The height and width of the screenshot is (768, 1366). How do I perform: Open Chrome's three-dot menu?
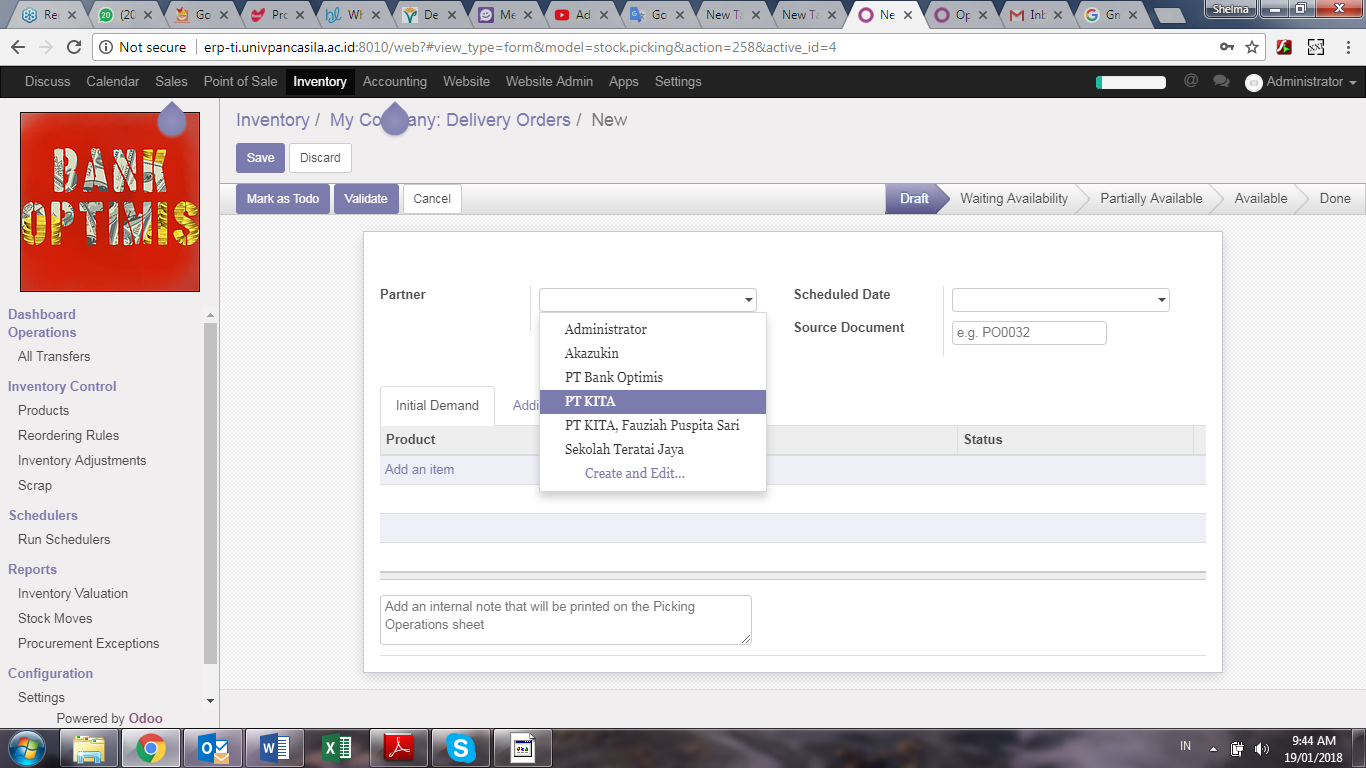click(x=1347, y=47)
